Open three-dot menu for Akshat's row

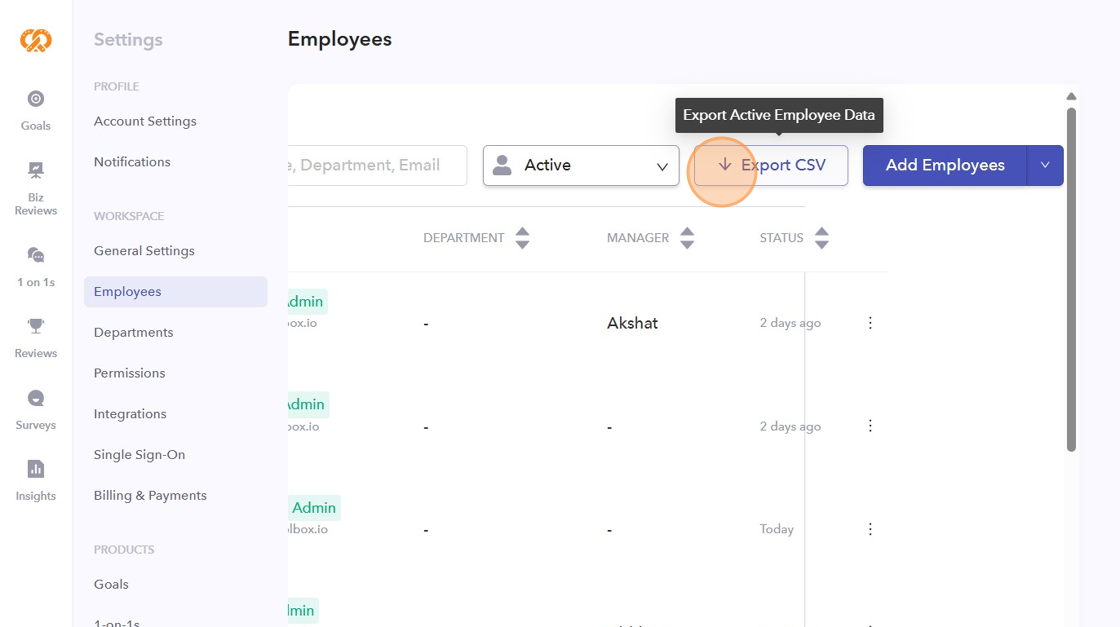click(x=870, y=323)
